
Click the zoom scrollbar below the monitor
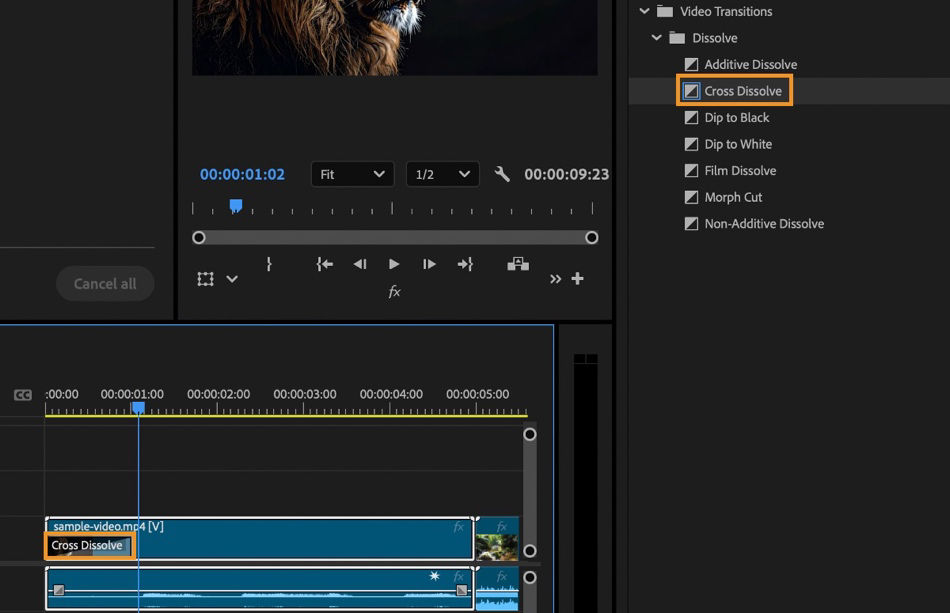point(395,237)
